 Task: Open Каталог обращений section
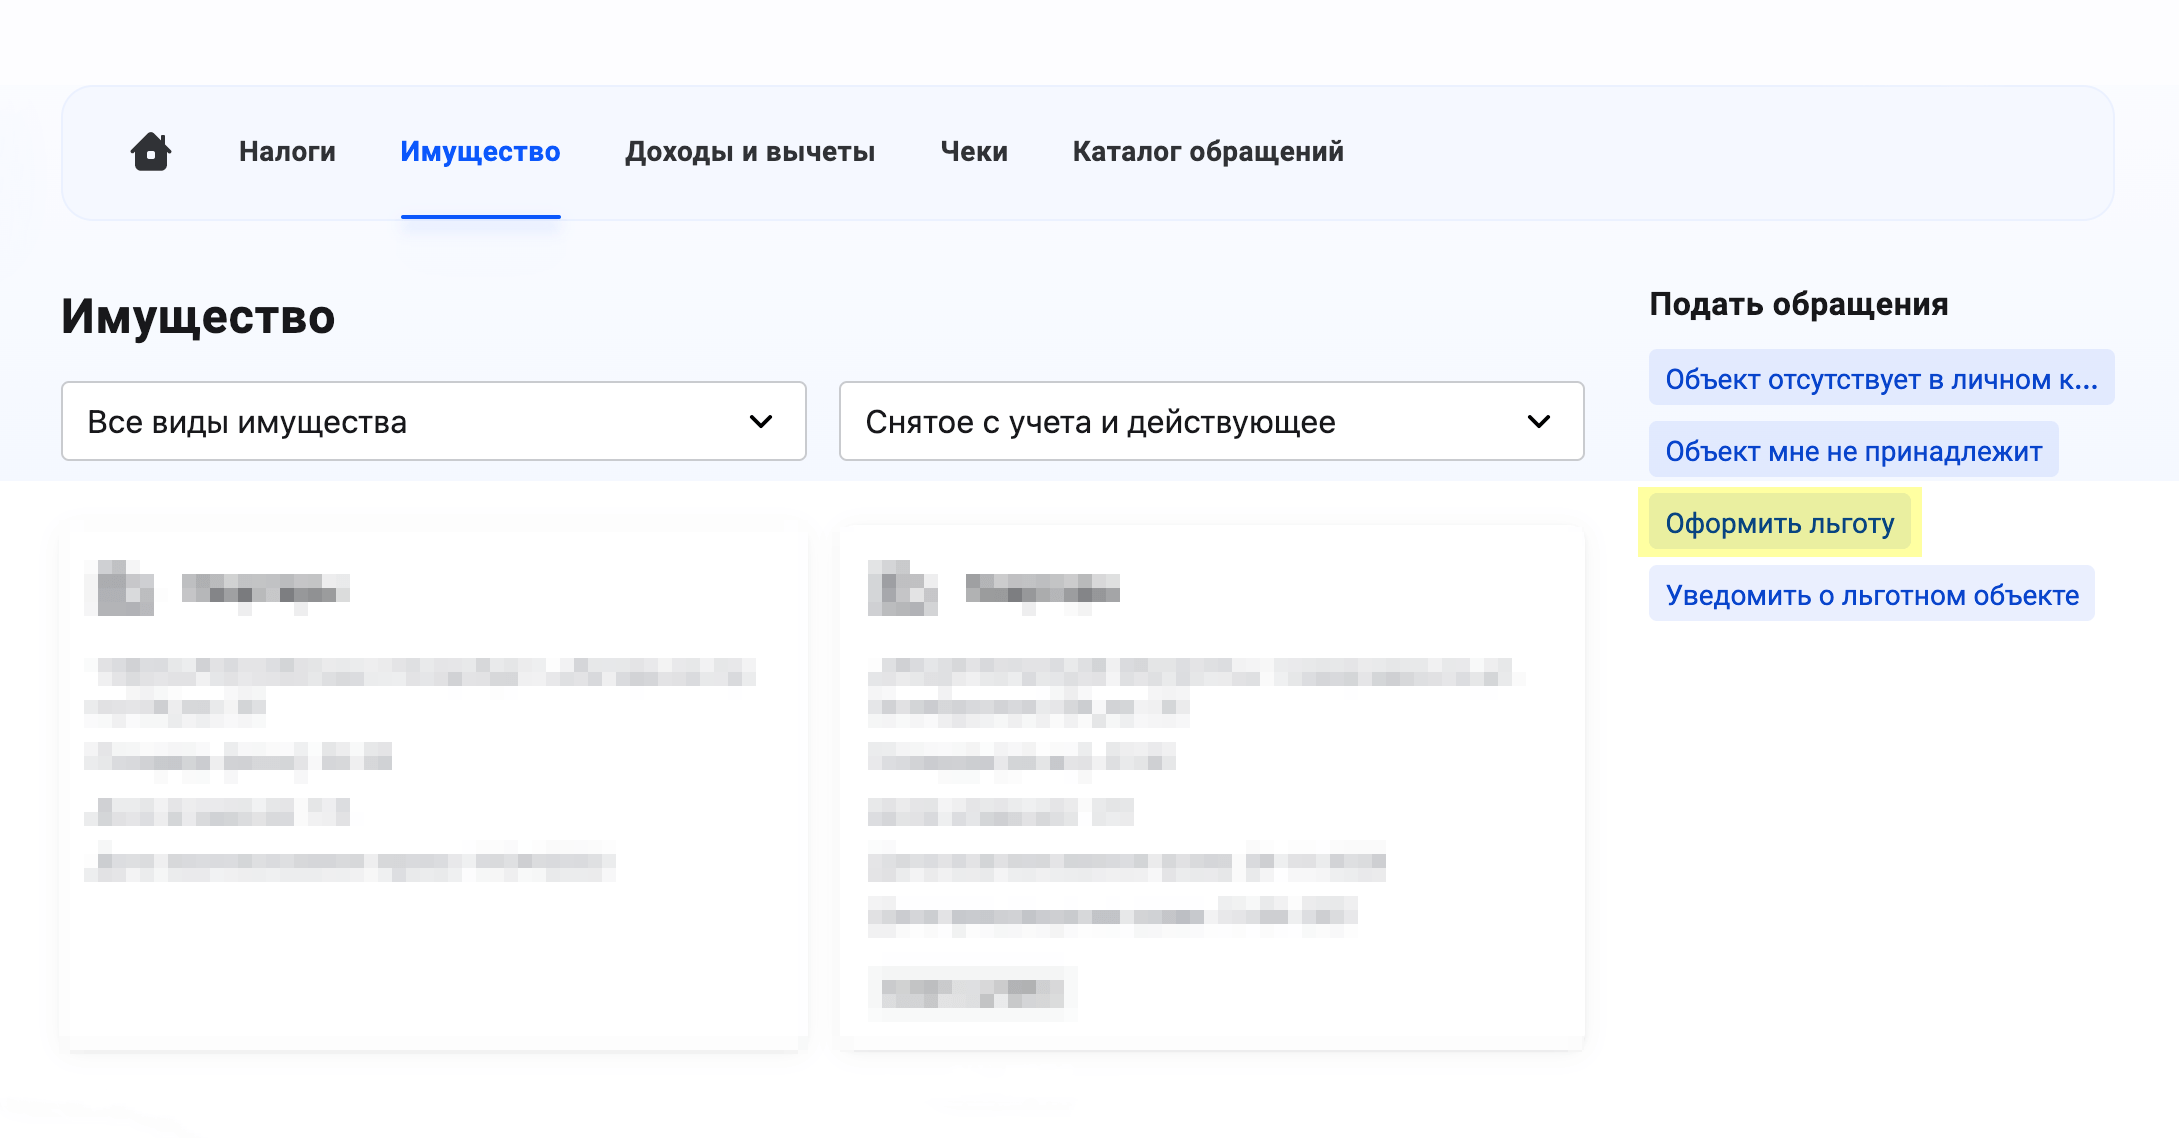point(1208,152)
